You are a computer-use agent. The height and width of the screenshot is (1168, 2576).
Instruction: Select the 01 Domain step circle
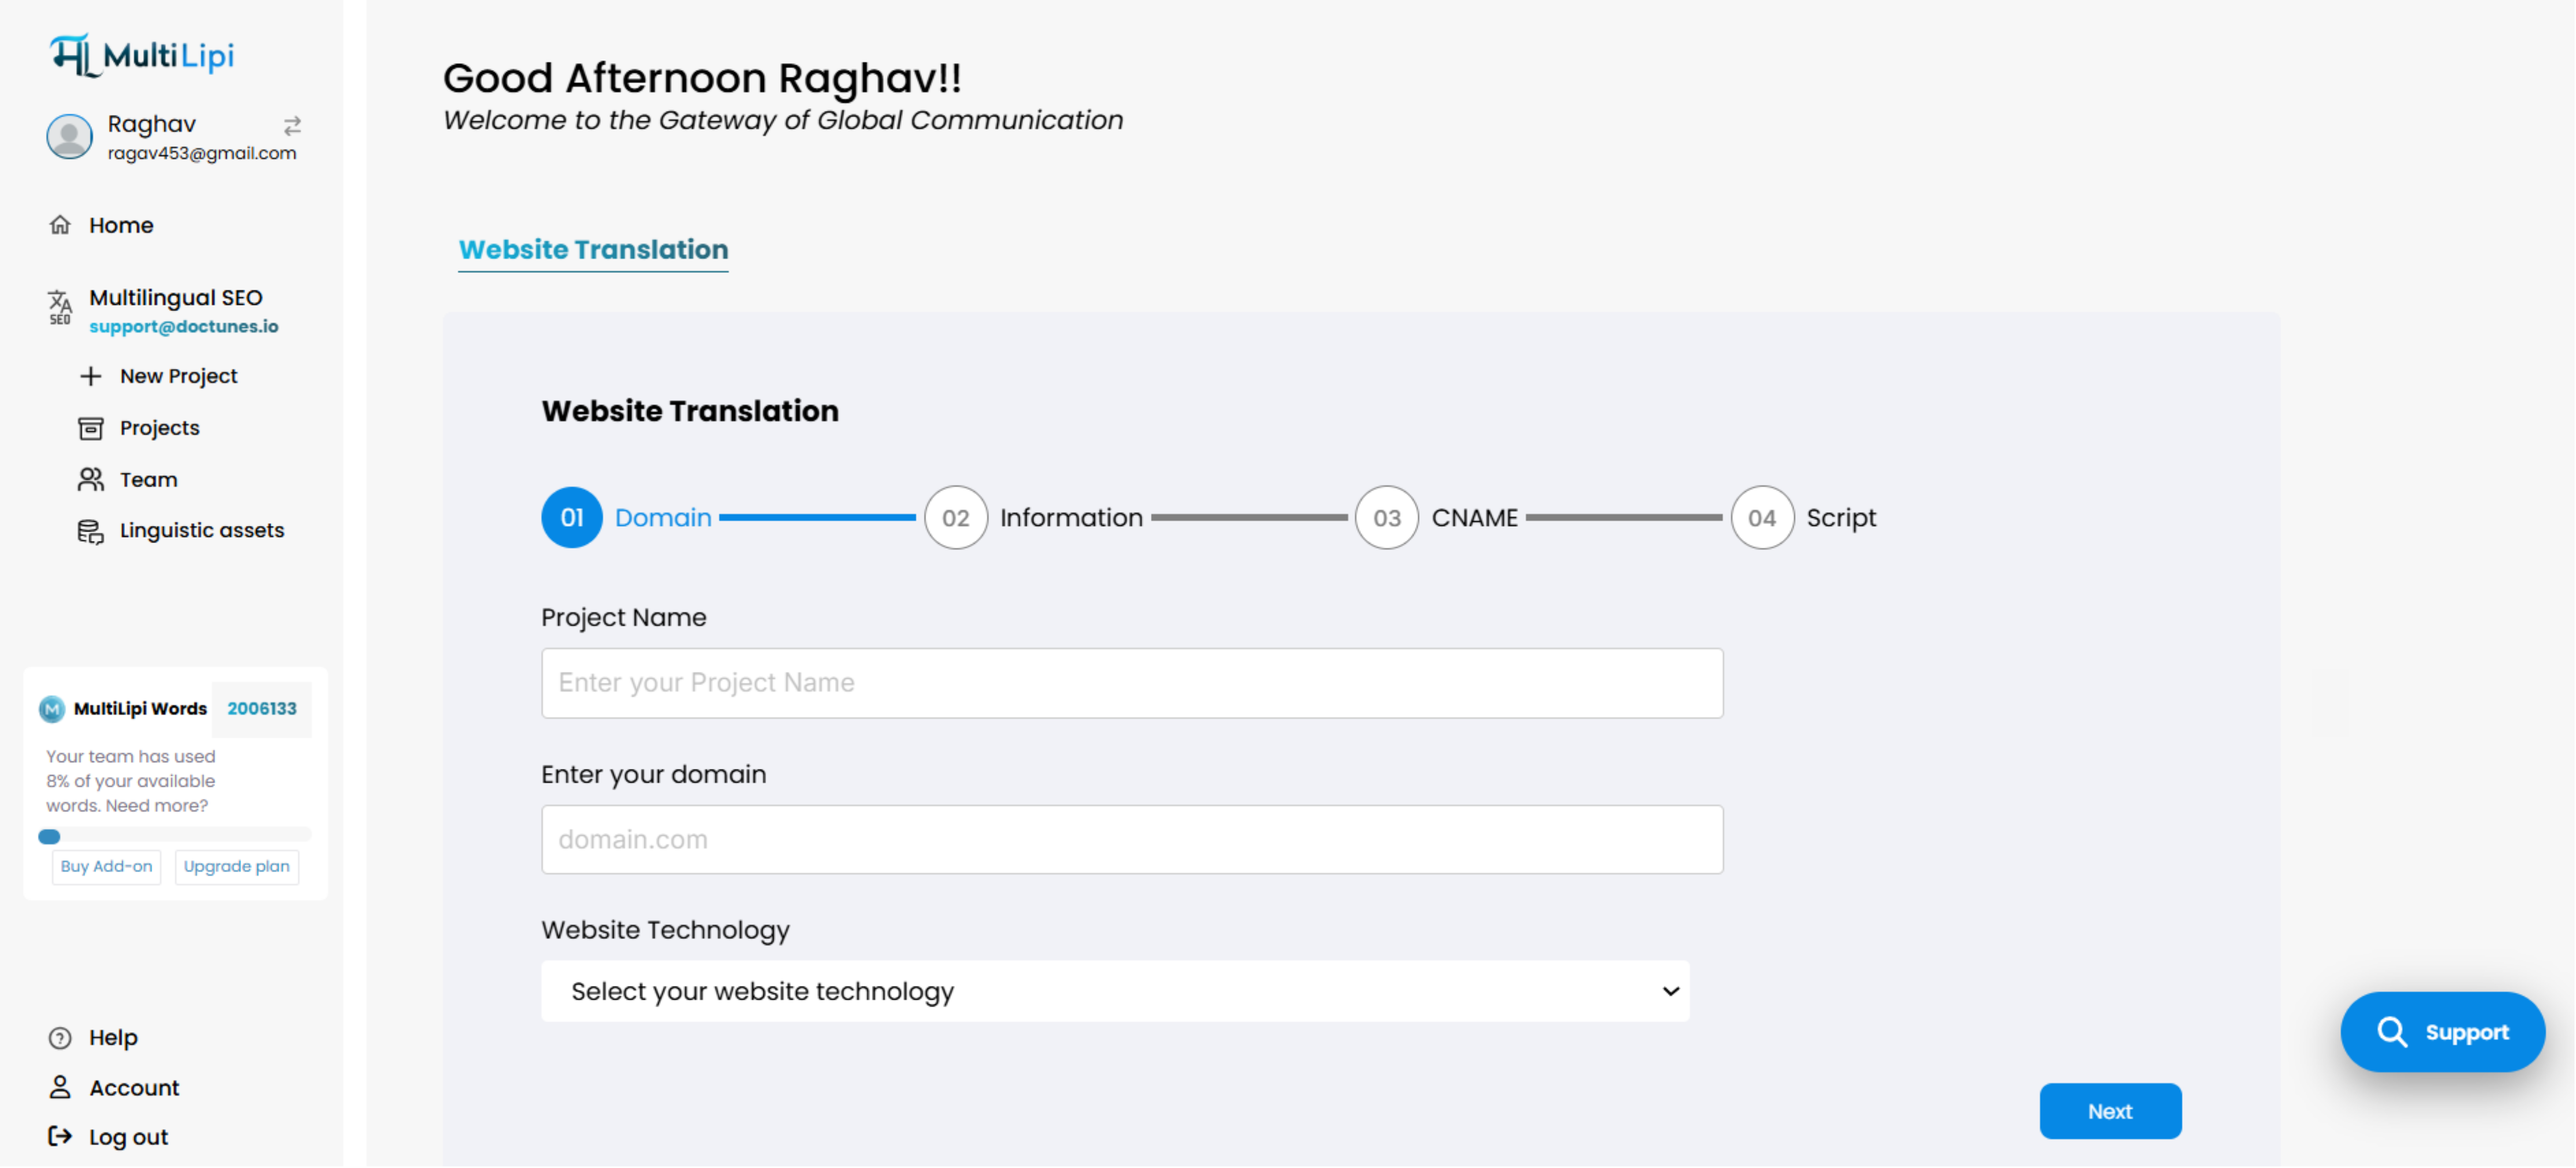click(572, 518)
